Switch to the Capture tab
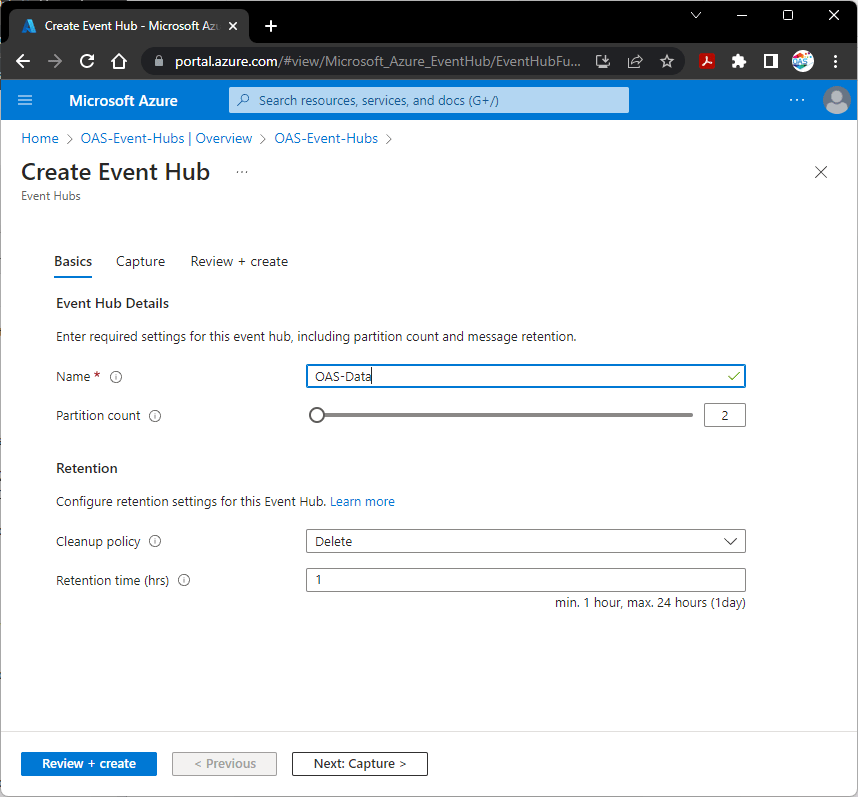The height and width of the screenshot is (797, 858). 140,261
